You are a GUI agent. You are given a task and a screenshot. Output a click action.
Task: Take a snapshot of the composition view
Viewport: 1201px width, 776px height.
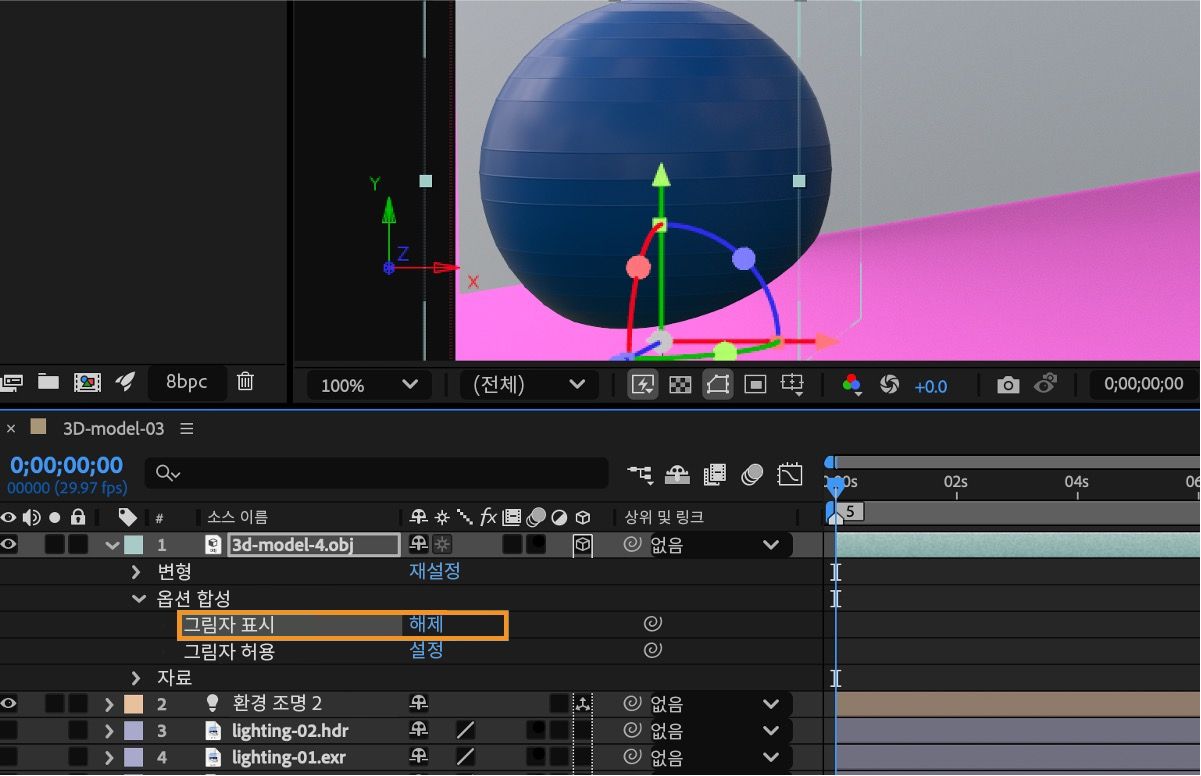pos(1007,385)
